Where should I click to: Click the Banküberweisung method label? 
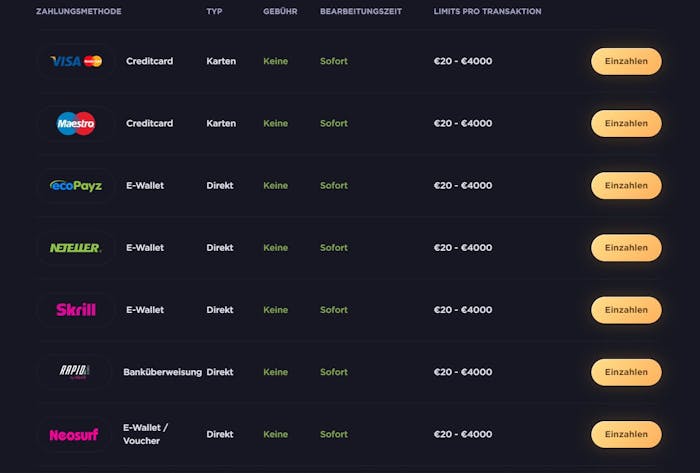pos(162,372)
